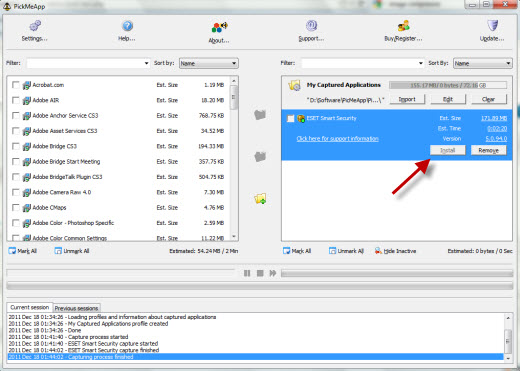This screenshot has height=371, width=520.
Task: Open the left Sort by Name dropdown
Action: tap(209, 63)
